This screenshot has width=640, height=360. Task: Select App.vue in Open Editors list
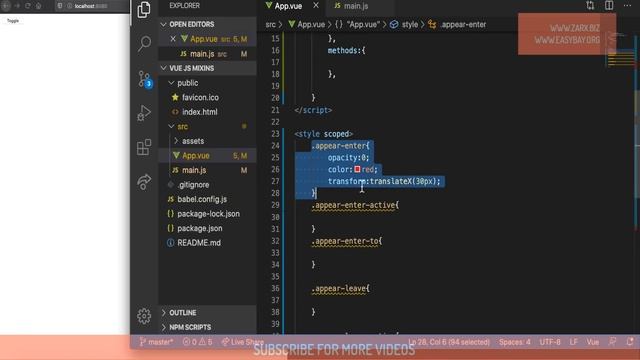pos(207,39)
